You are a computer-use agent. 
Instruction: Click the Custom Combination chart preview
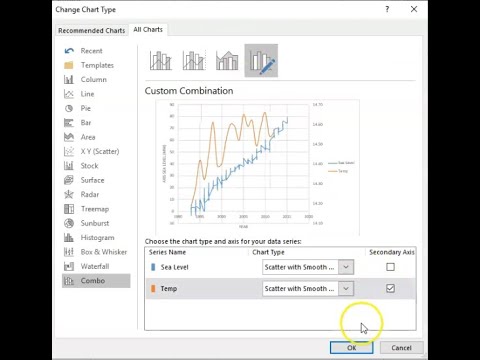[x=257, y=167]
